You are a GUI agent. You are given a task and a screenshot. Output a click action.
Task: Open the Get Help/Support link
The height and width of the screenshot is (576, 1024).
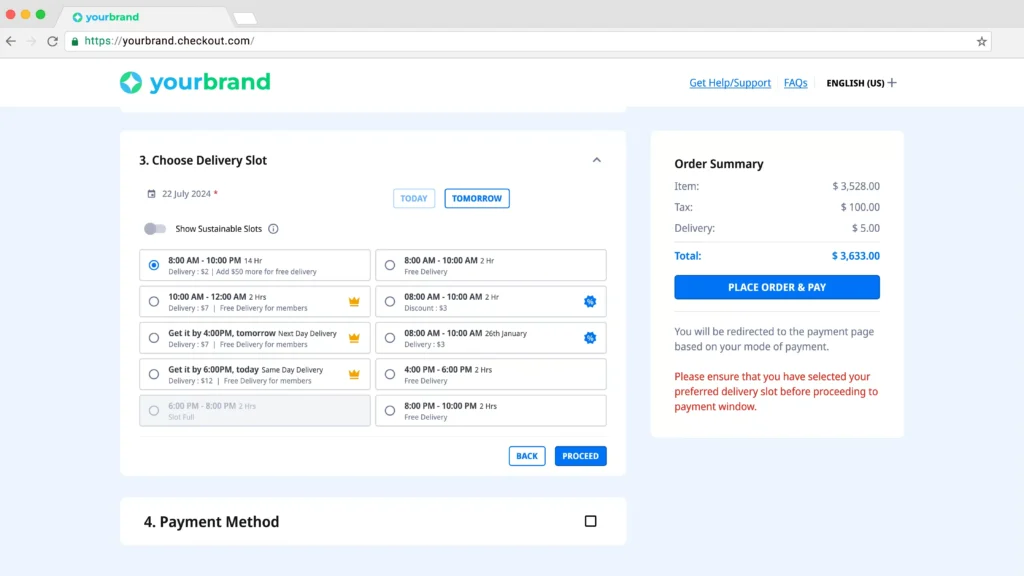[x=730, y=83]
